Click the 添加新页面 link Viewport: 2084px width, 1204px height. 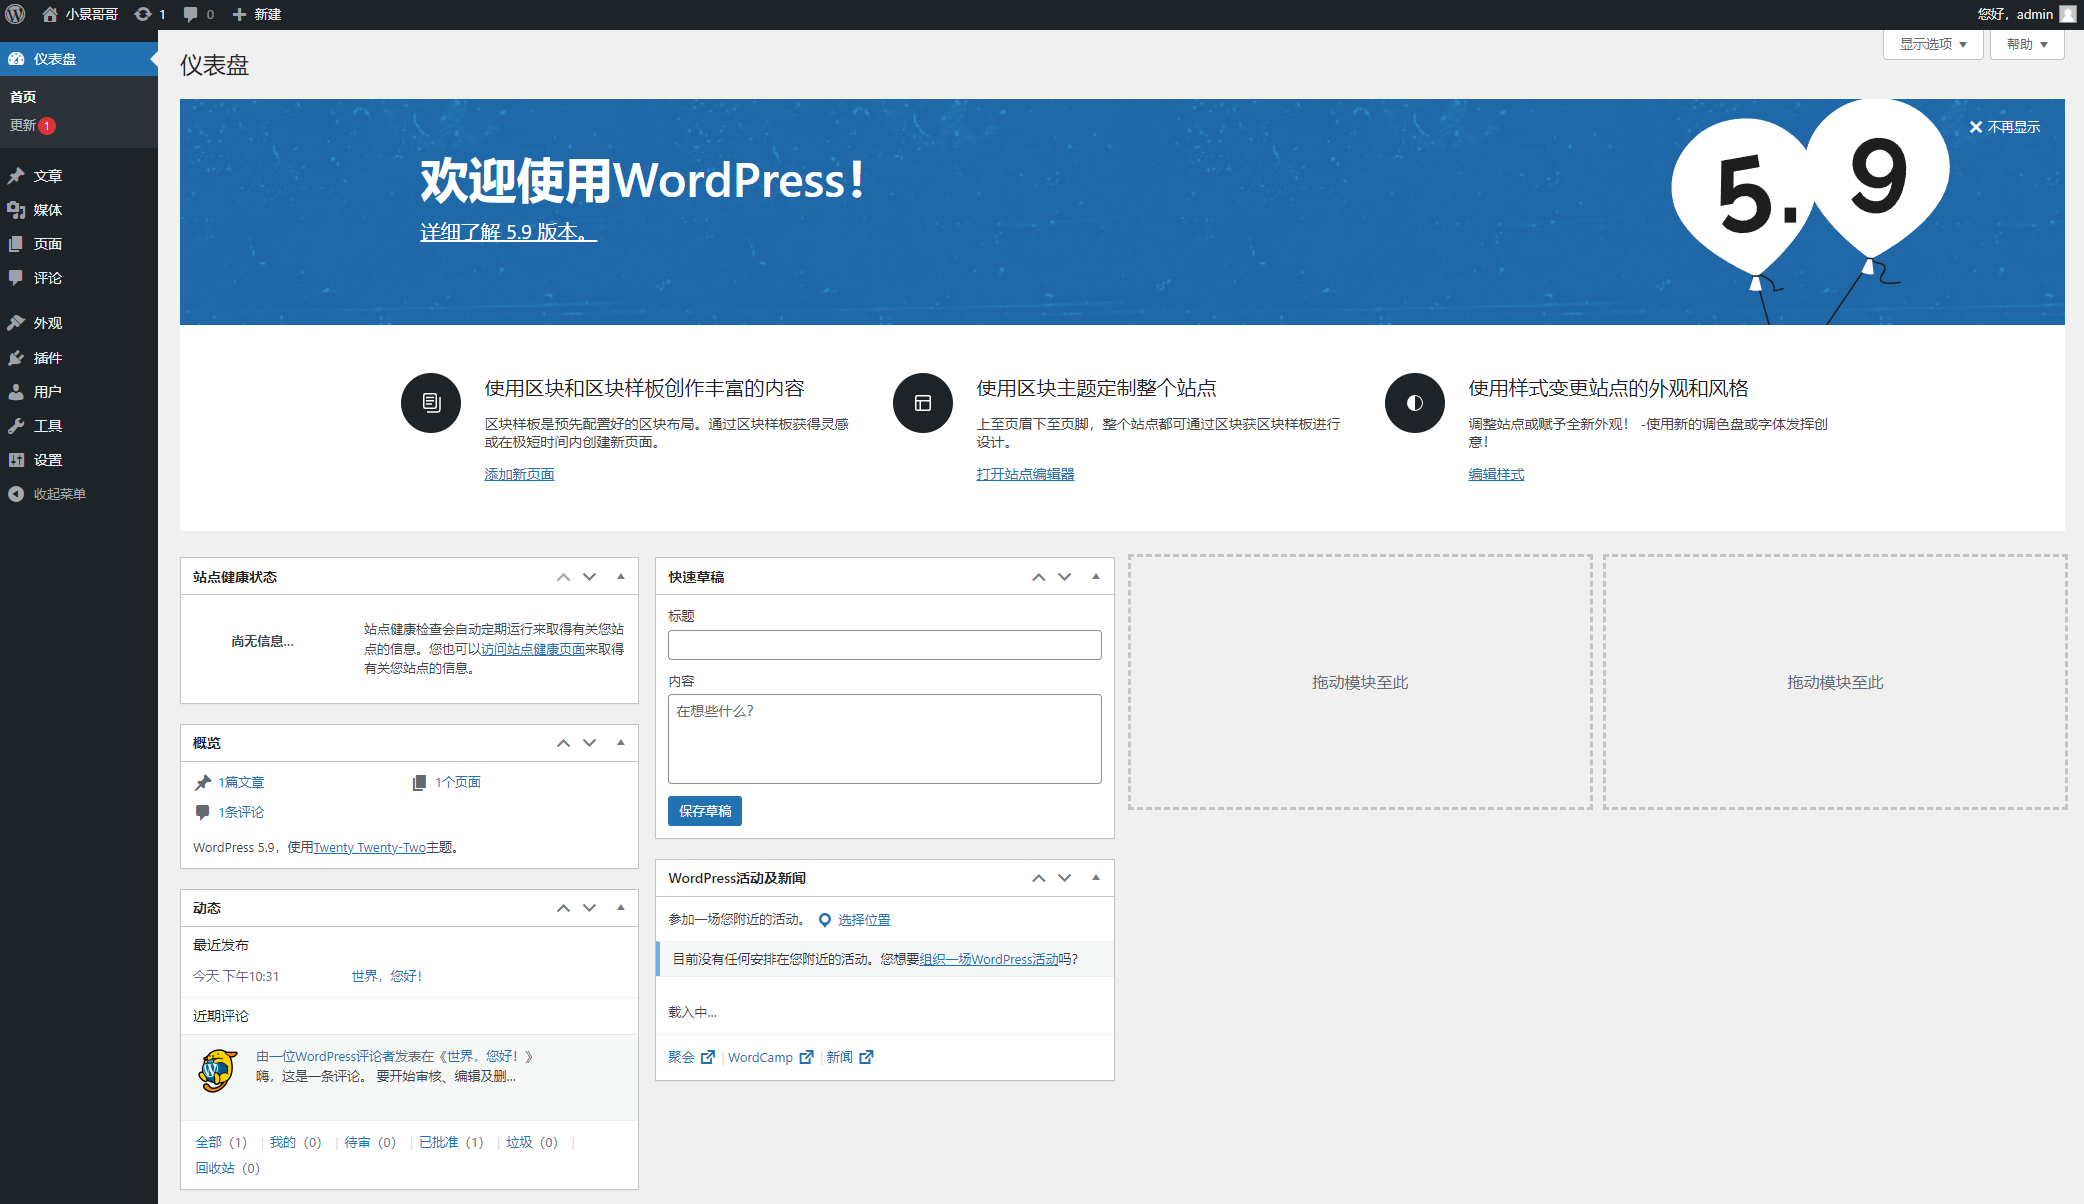[519, 474]
